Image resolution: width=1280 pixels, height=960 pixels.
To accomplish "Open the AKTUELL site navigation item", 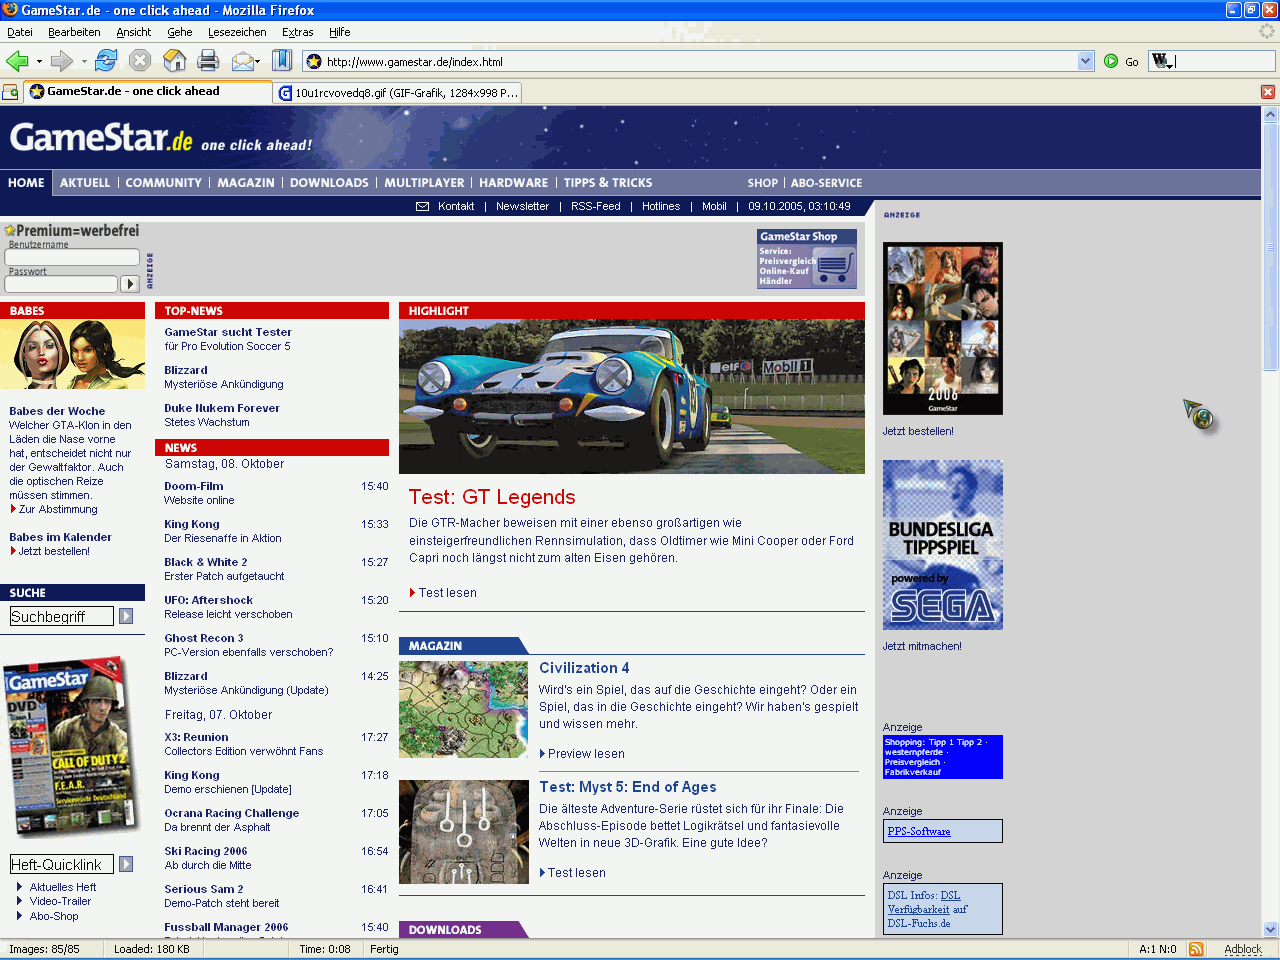I will click(85, 183).
